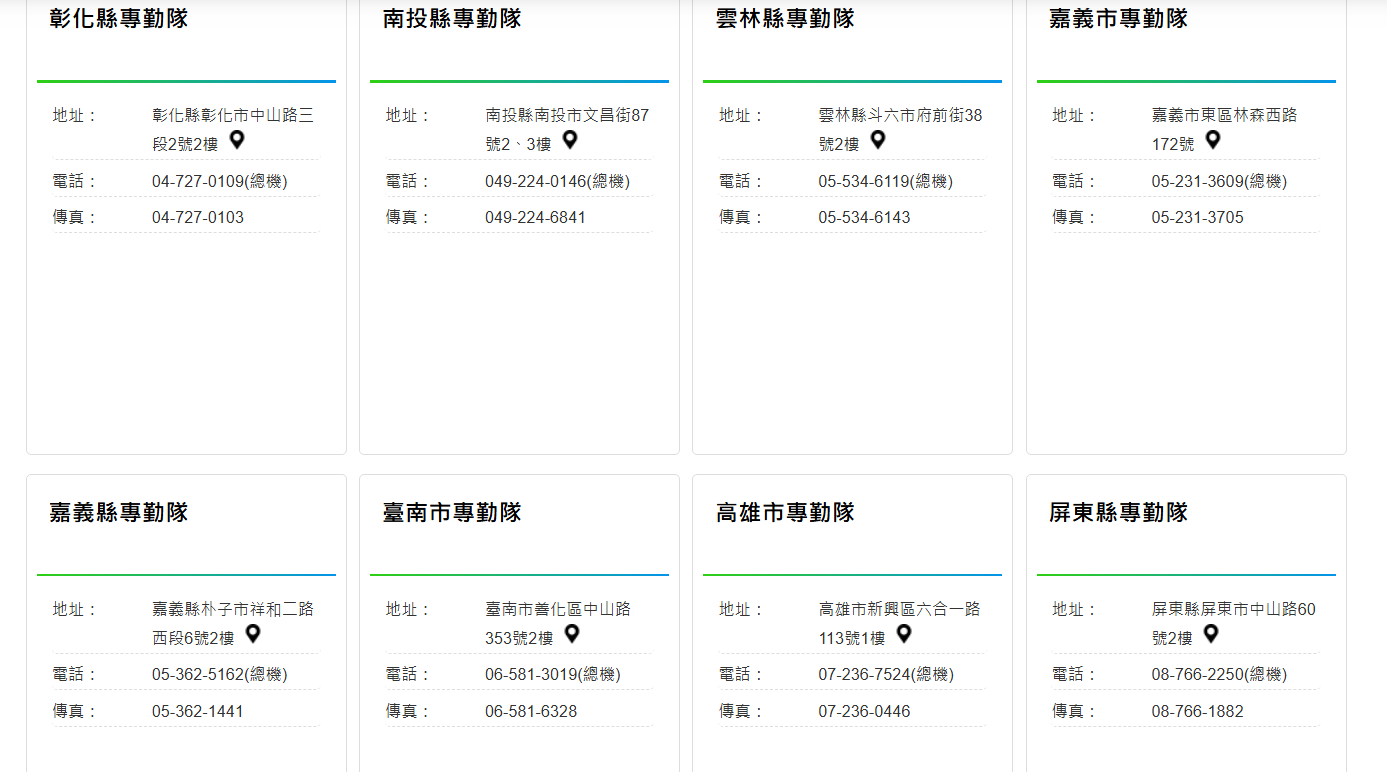The width and height of the screenshot is (1387, 772).
Task: Click fax number 049-224-6841 in 南投縣 card
Action: coord(535,218)
